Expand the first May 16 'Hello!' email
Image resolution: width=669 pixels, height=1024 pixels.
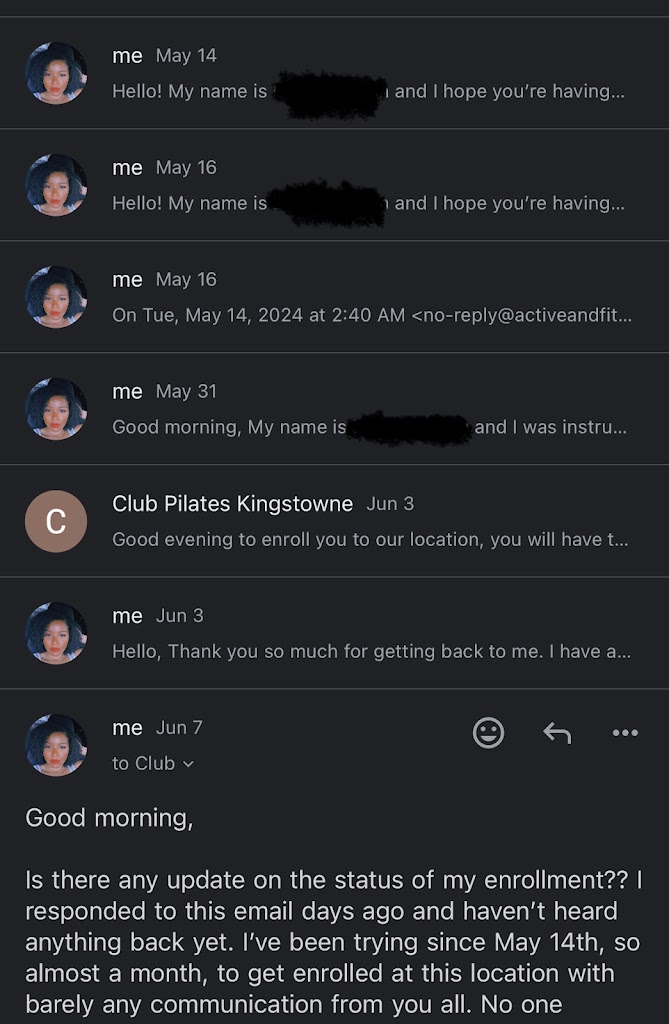(370, 185)
